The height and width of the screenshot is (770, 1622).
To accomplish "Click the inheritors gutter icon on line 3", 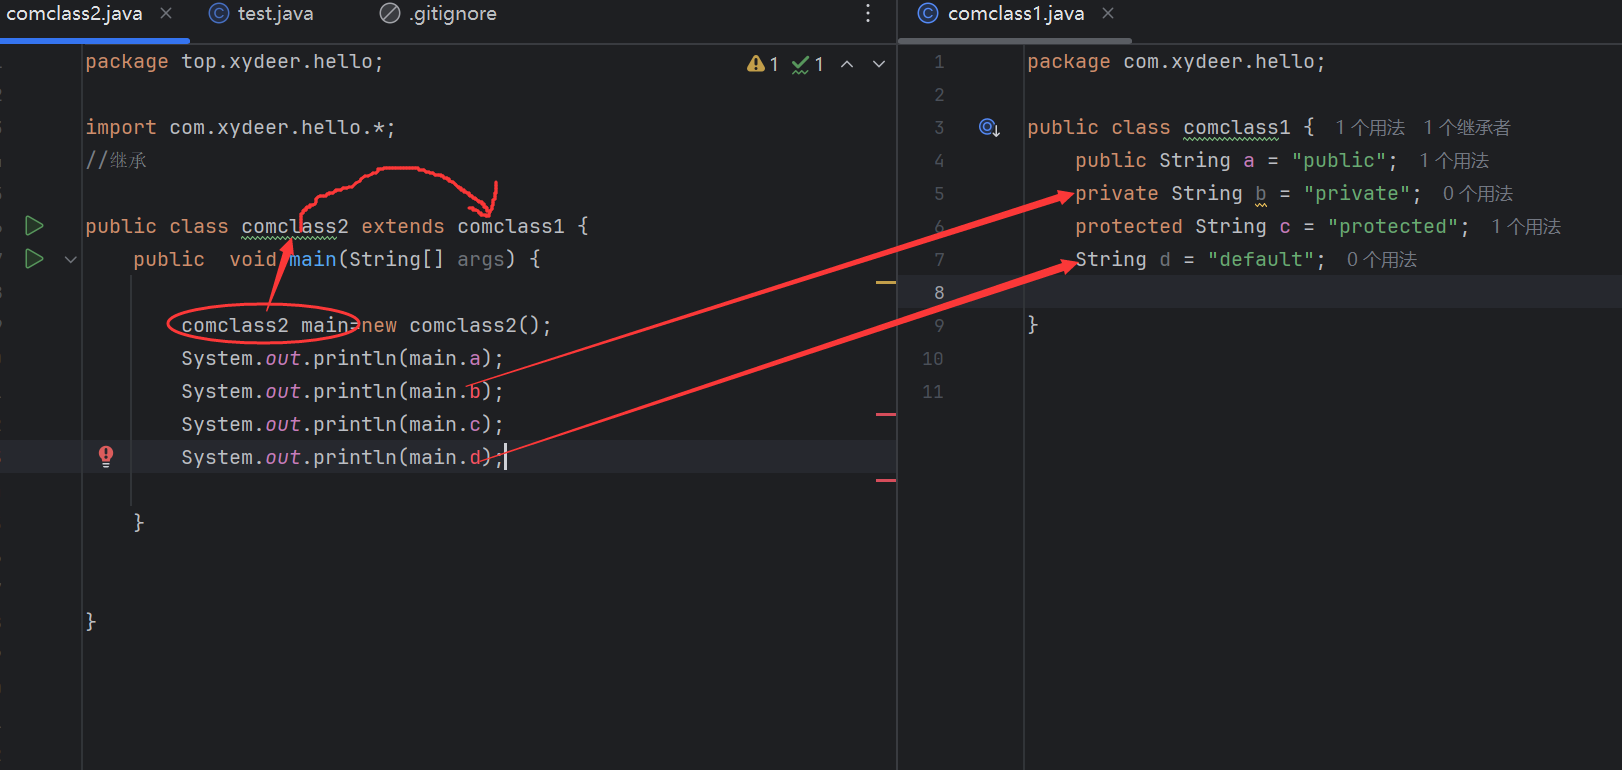I will [989, 128].
